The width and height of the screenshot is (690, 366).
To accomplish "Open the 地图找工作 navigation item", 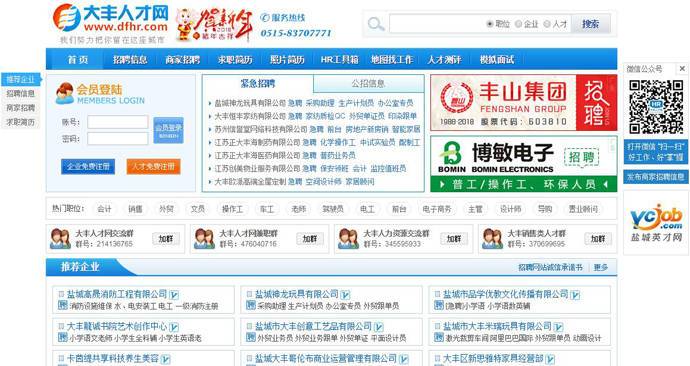I will tap(392, 60).
